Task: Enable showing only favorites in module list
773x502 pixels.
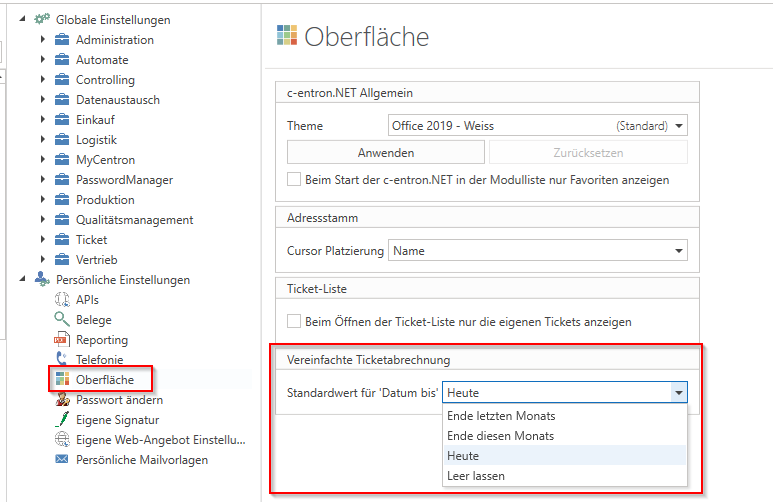Action: 294,180
